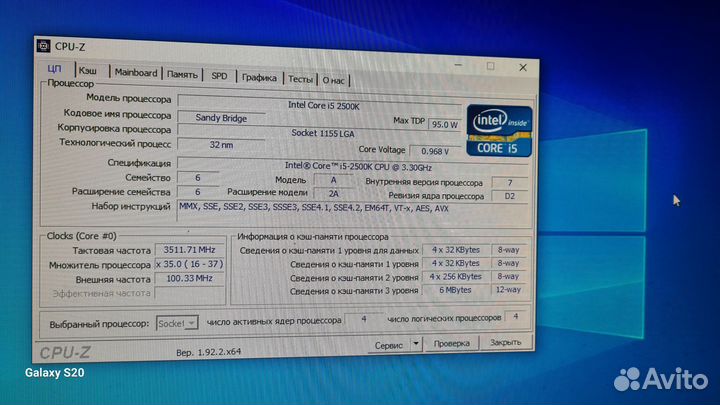The image size is (720, 405).
Task: Click the 4 x 256 KBytes level 2 cache value
Action: click(x=455, y=276)
